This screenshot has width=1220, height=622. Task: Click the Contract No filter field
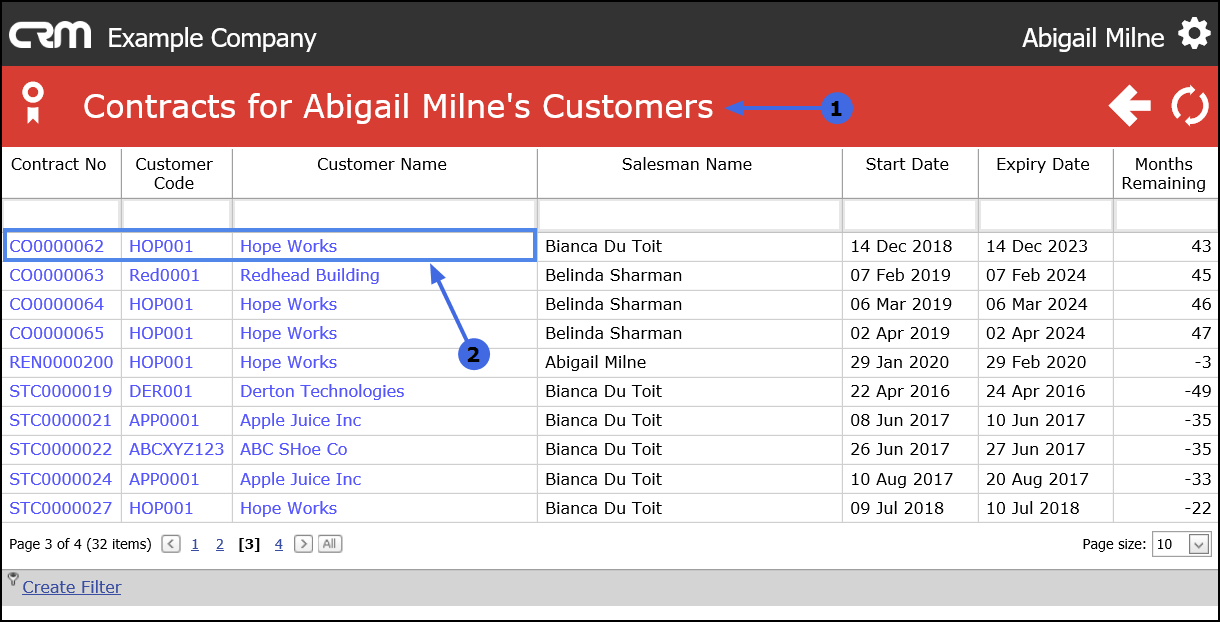tap(61, 214)
